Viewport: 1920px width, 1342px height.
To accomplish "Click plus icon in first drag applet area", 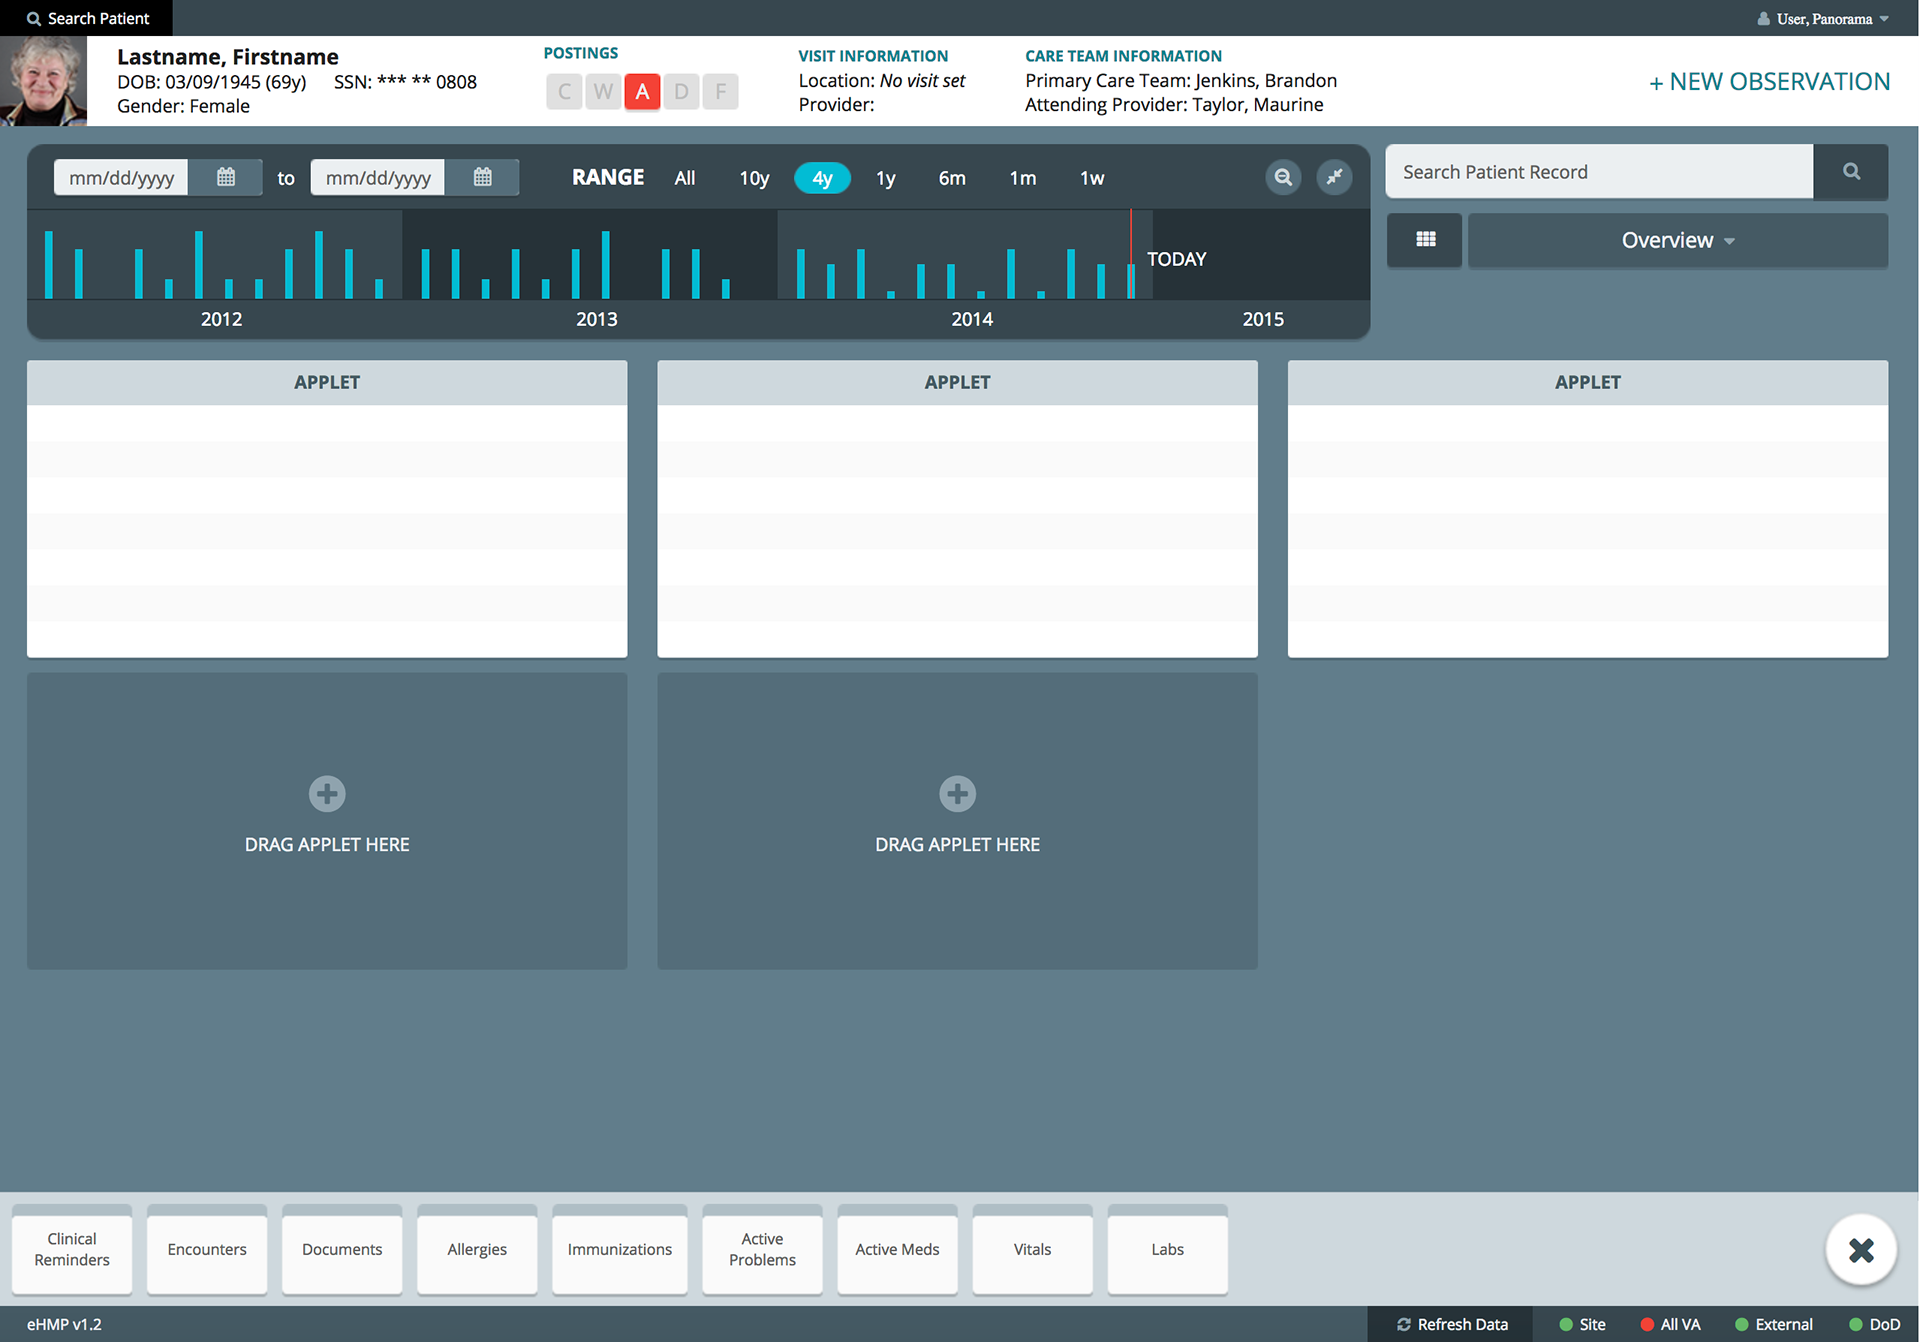I will pyautogui.click(x=327, y=794).
